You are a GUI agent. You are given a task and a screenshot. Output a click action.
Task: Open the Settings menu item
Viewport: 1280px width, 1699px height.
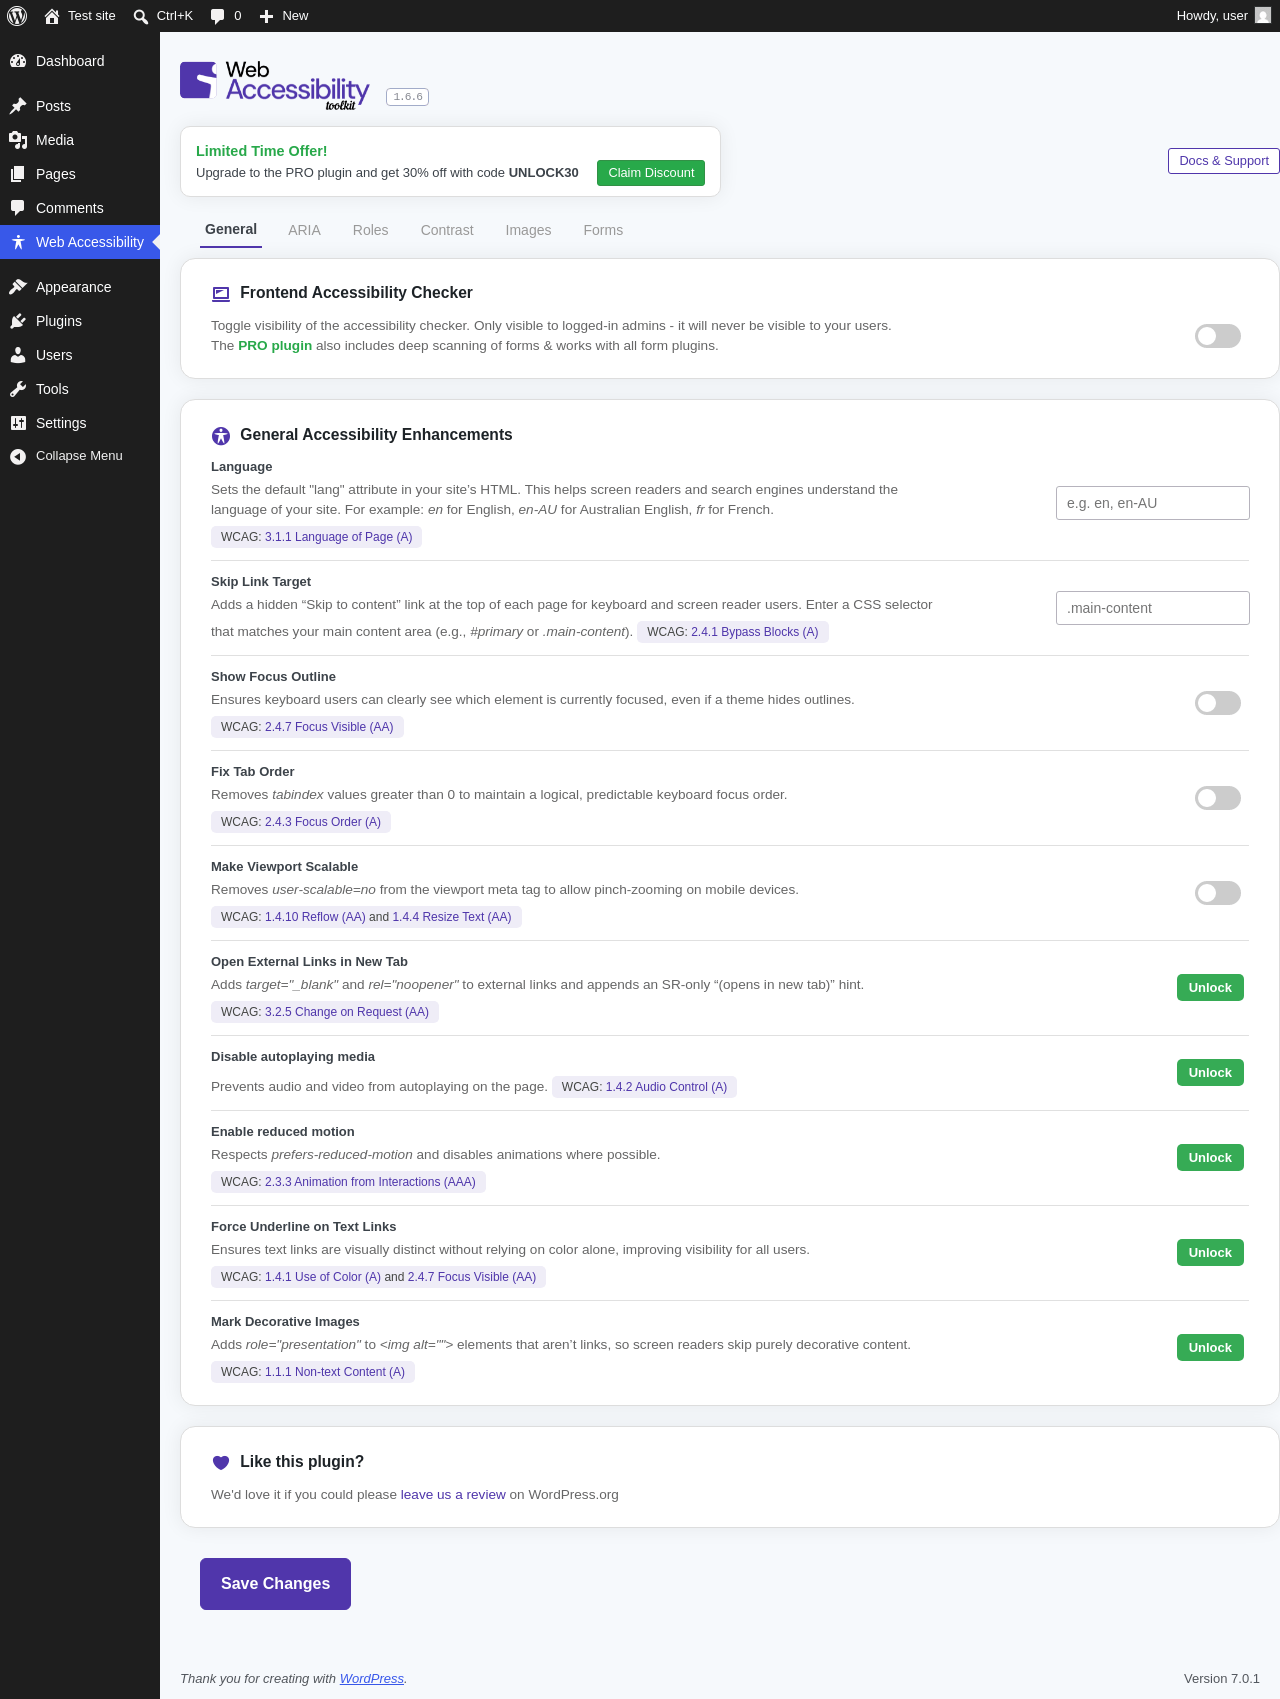click(x=80, y=423)
